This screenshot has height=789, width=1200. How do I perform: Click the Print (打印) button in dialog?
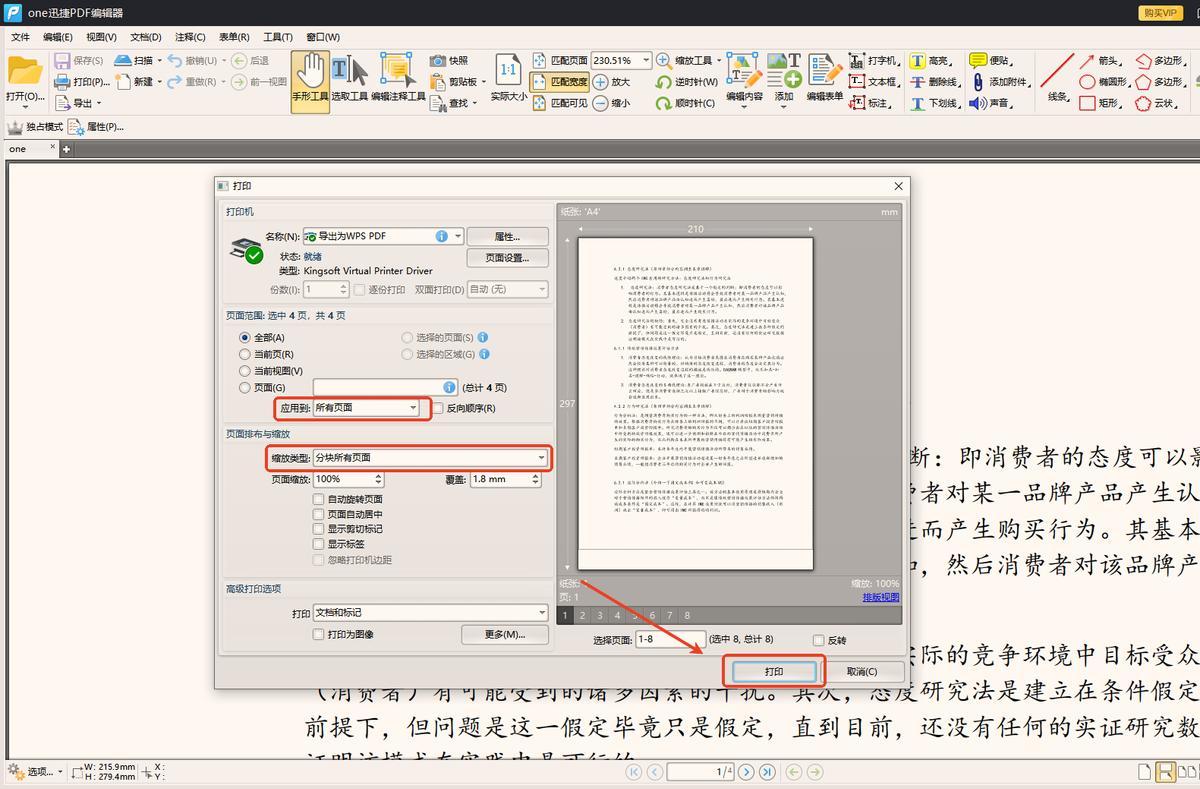[774, 671]
